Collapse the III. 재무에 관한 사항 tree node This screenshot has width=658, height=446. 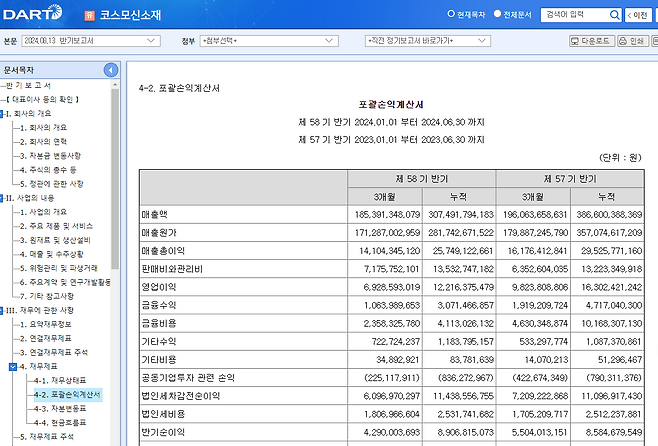point(2,310)
